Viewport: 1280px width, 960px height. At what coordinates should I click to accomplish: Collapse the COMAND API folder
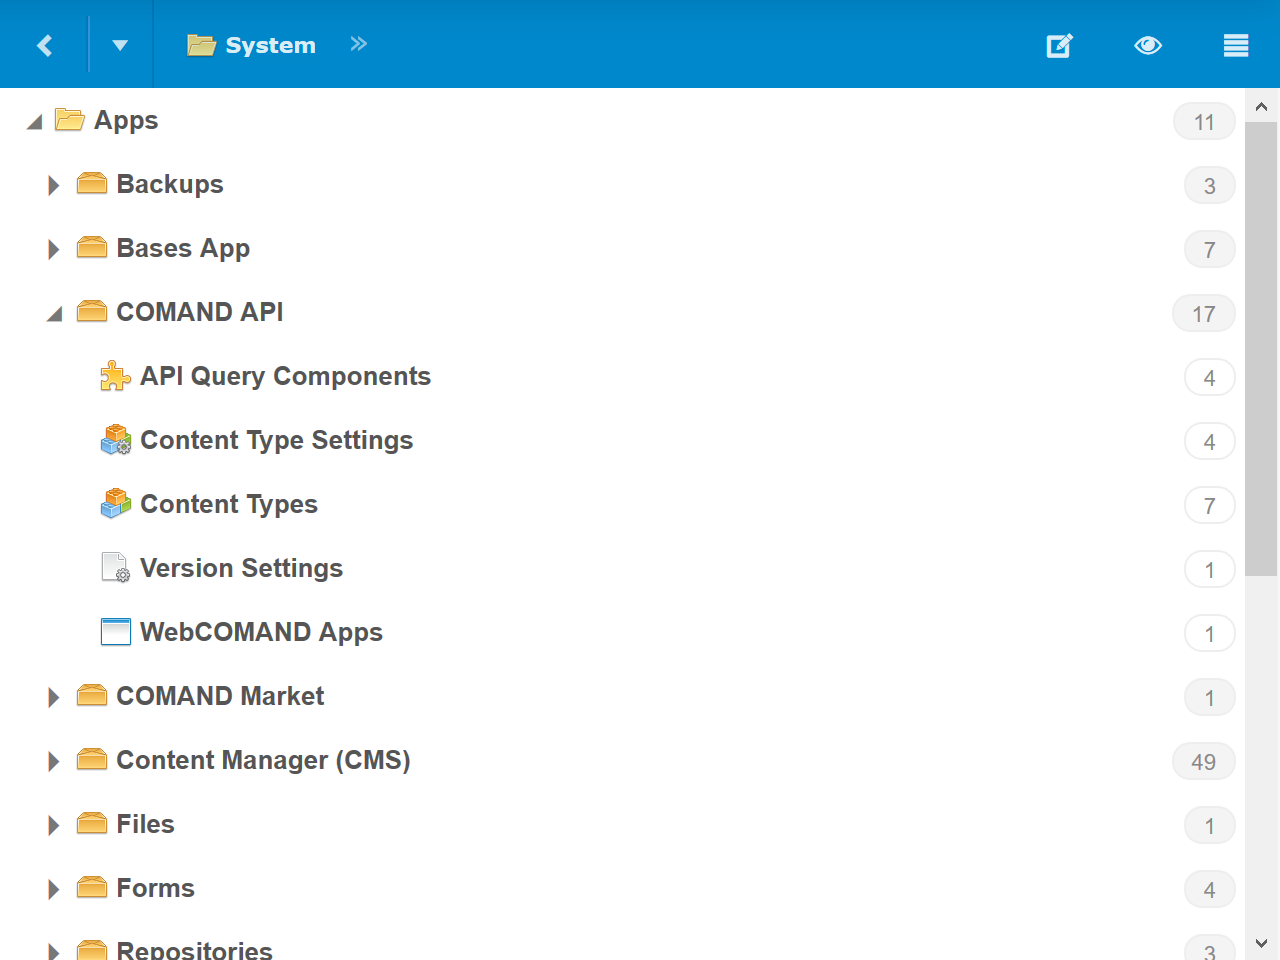pyautogui.click(x=55, y=313)
